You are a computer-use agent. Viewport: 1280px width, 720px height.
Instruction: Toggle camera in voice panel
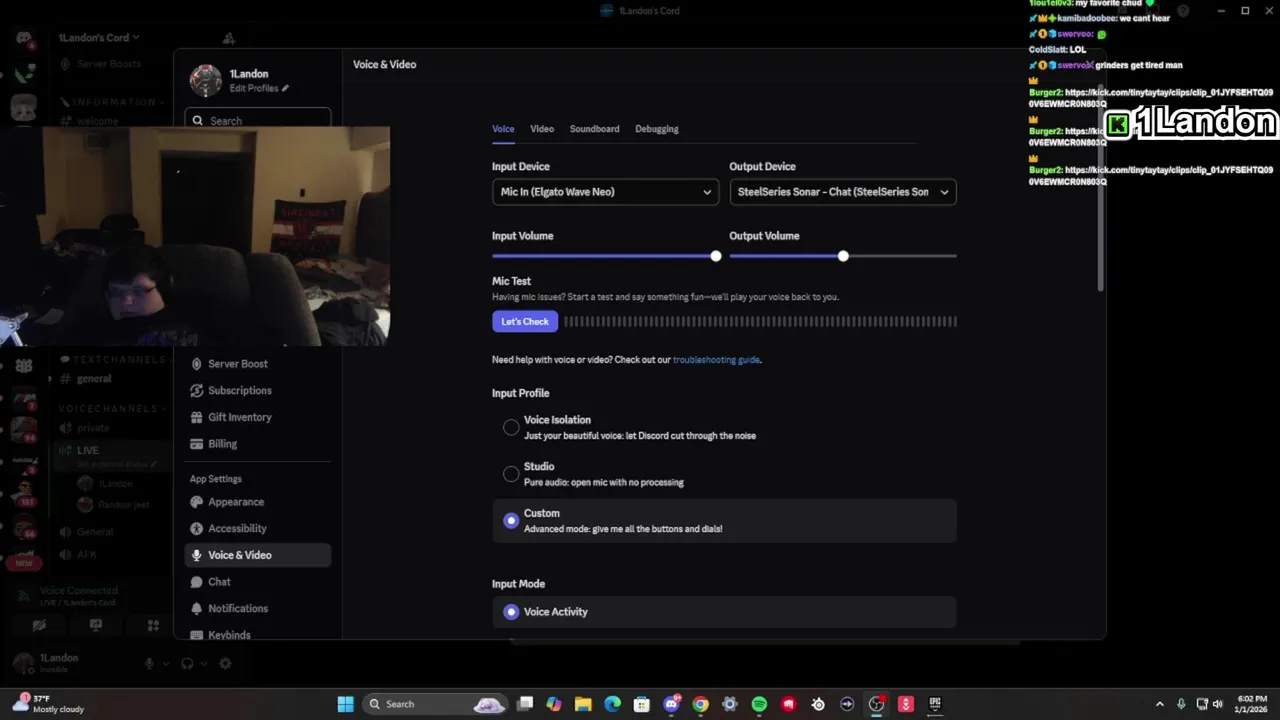pyautogui.click(x=39, y=625)
